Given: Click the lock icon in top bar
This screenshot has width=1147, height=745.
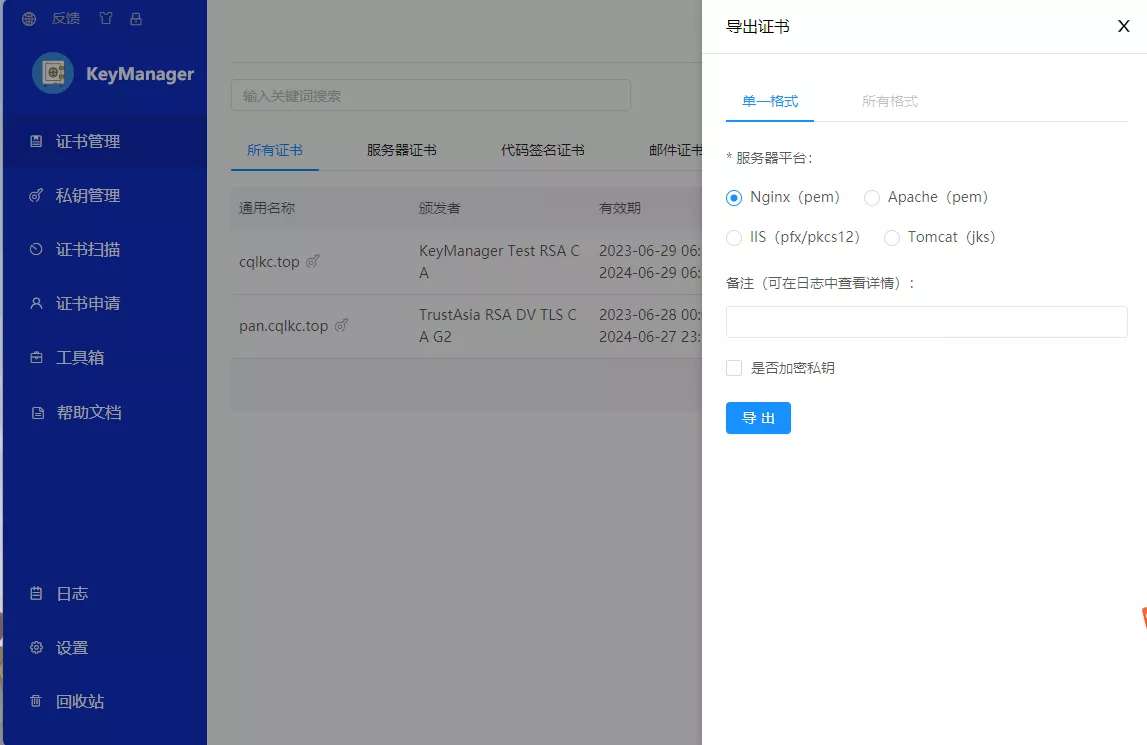Looking at the screenshot, I should coord(136,19).
